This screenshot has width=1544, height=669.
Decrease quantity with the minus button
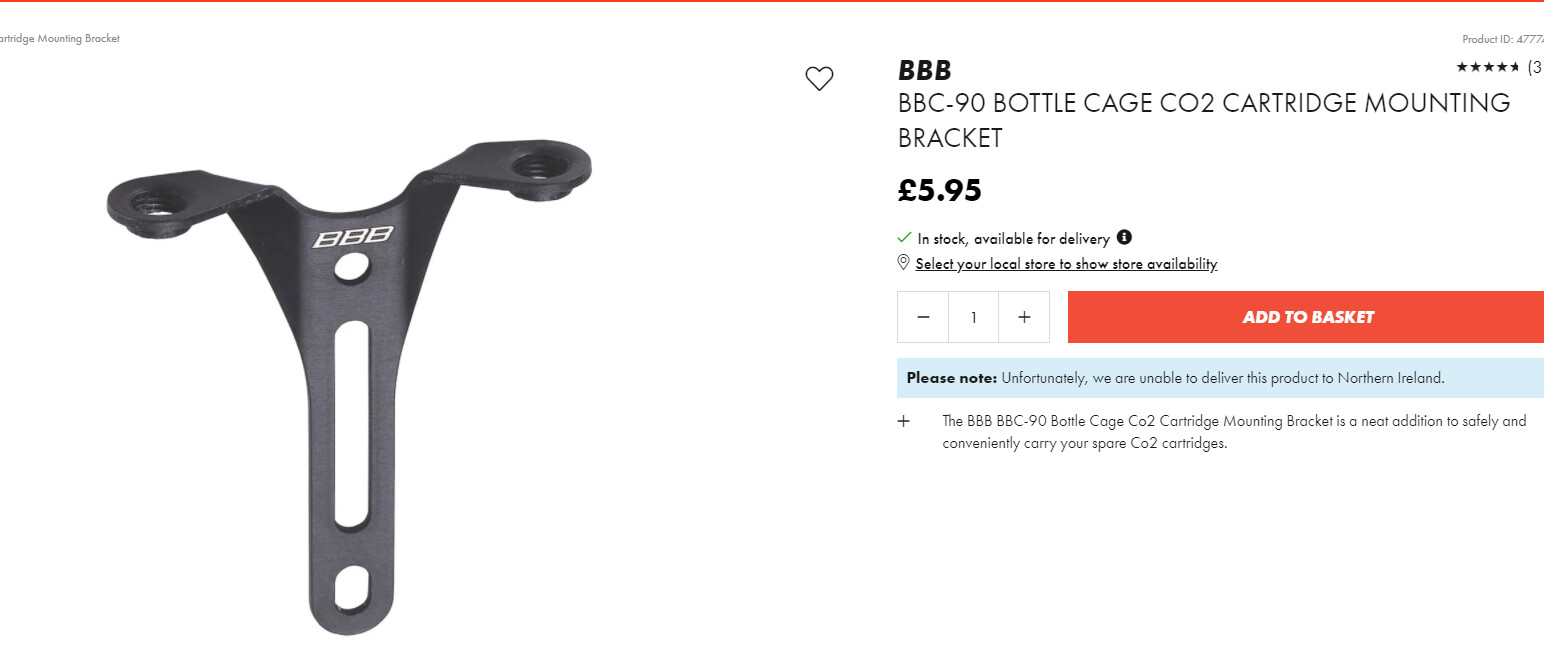[923, 317]
